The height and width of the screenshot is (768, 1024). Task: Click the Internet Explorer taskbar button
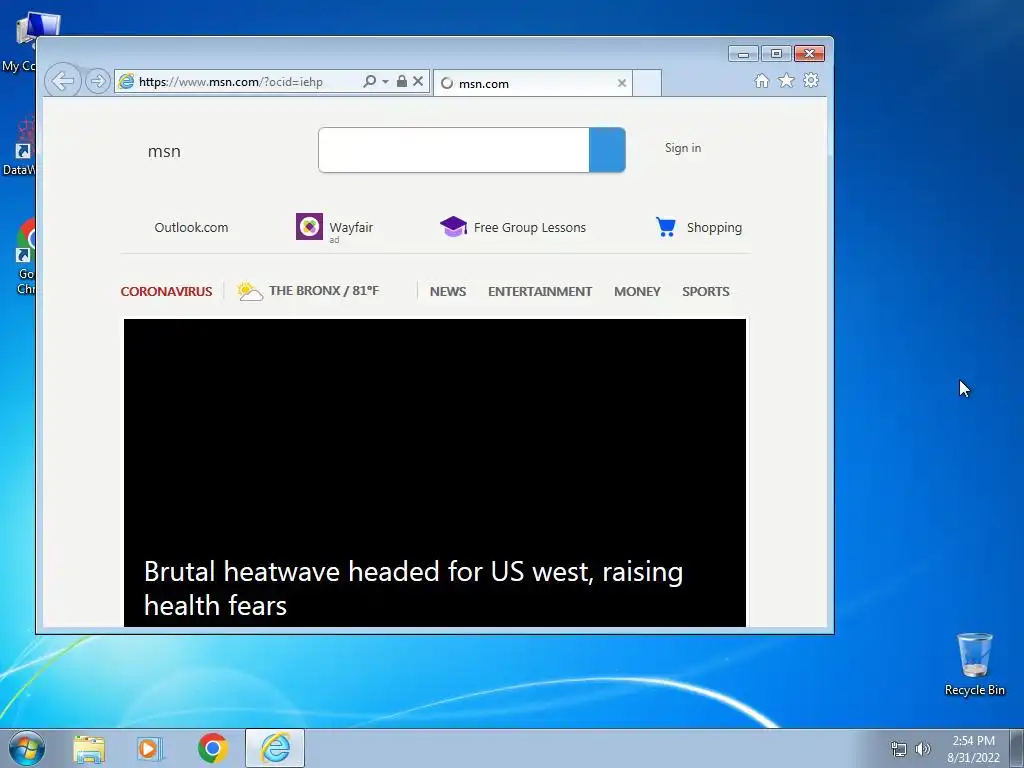pos(275,748)
